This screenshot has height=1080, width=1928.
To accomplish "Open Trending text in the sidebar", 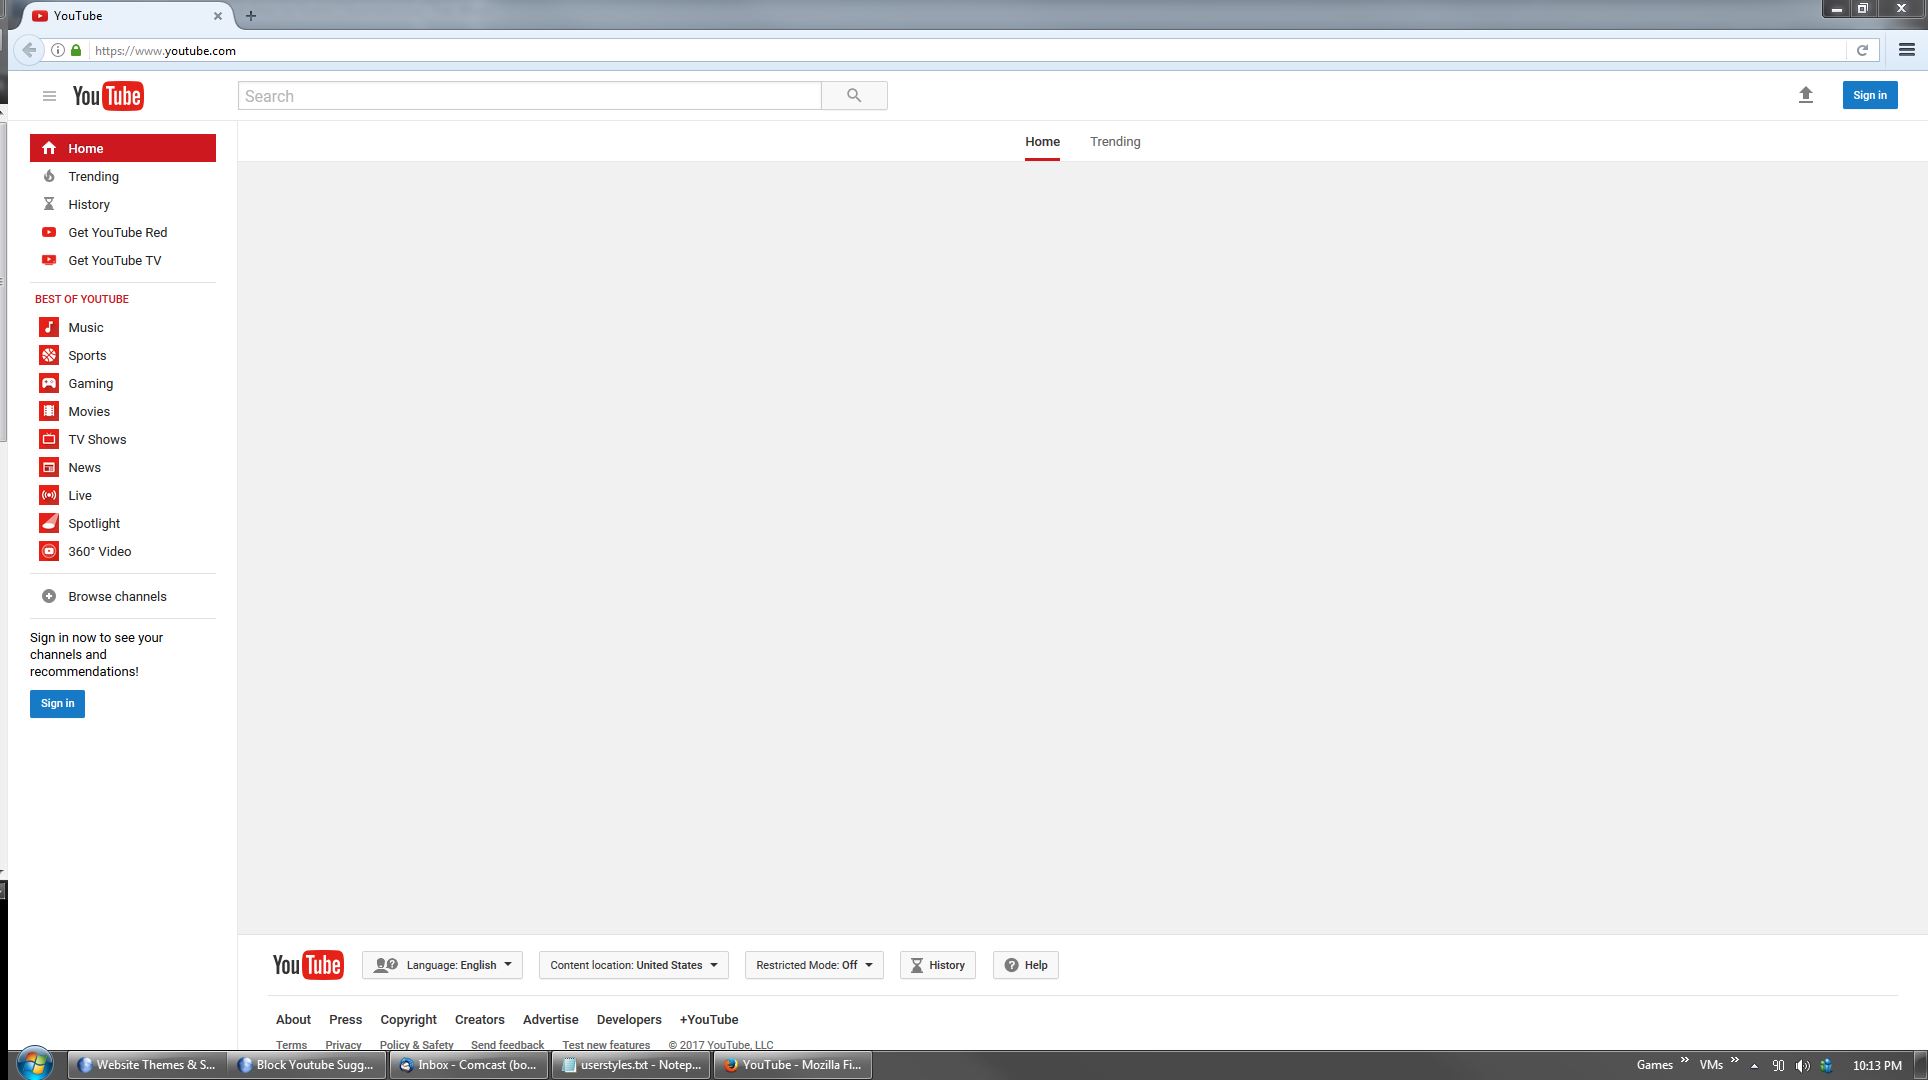I will (94, 176).
